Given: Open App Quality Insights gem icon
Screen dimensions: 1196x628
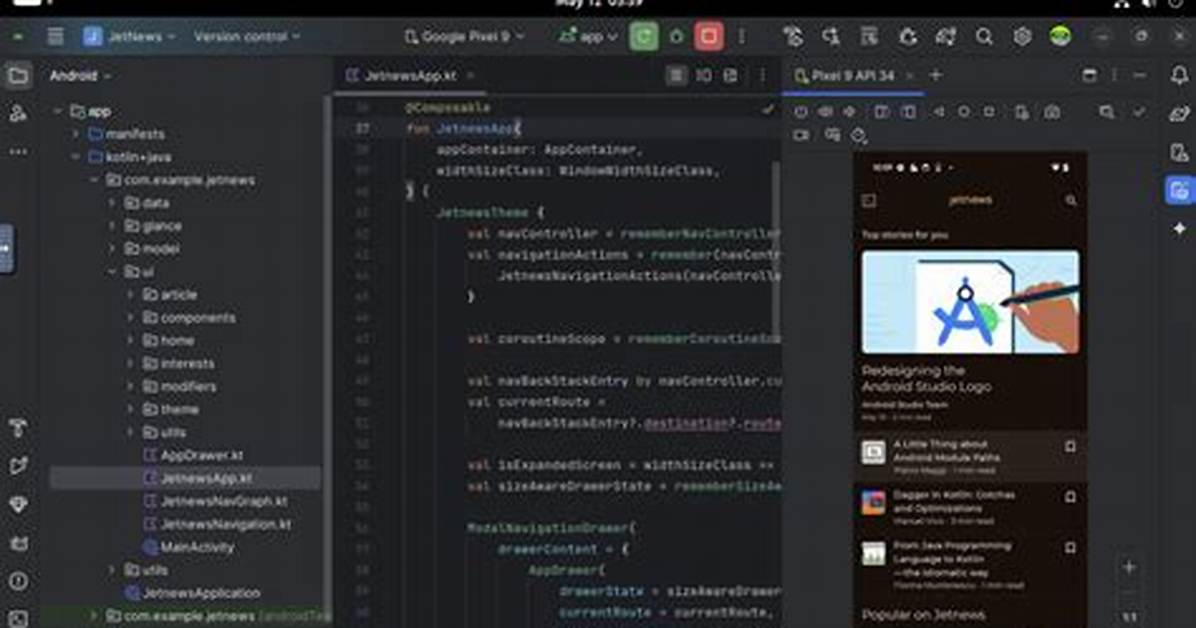Looking at the screenshot, I should (x=18, y=504).
